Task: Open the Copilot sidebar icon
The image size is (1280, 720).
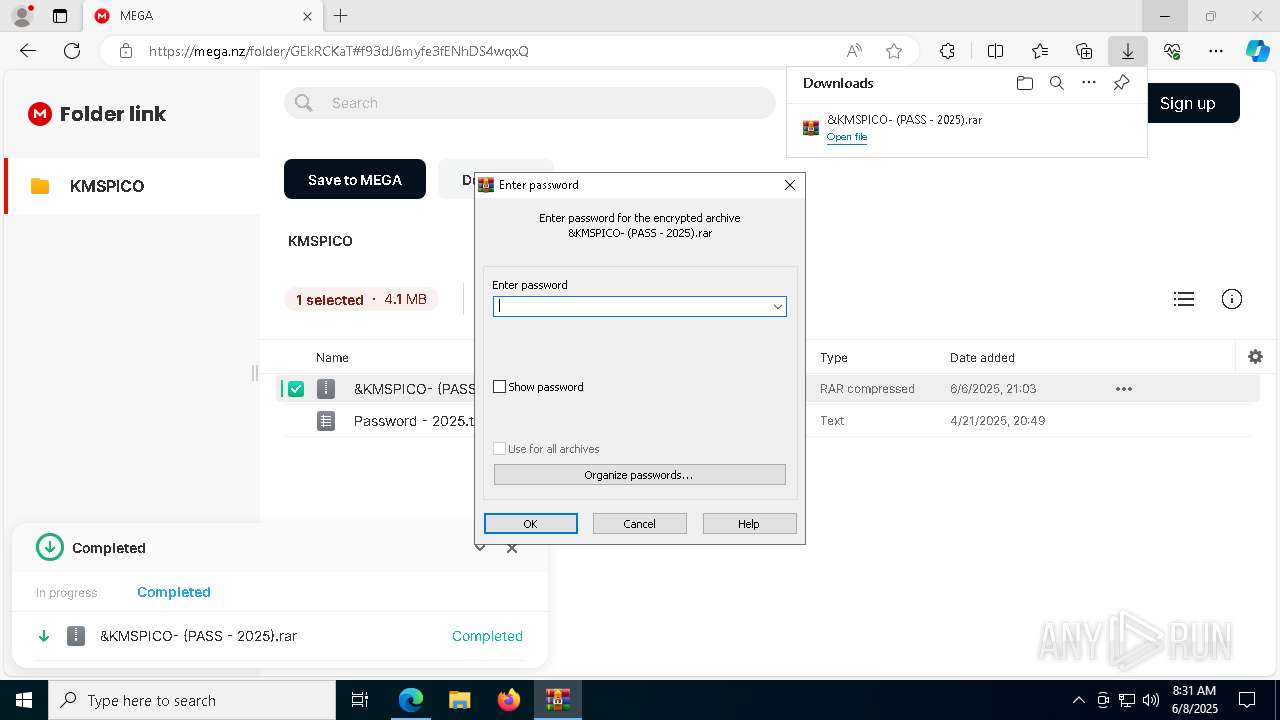Action: [1257, 51]
